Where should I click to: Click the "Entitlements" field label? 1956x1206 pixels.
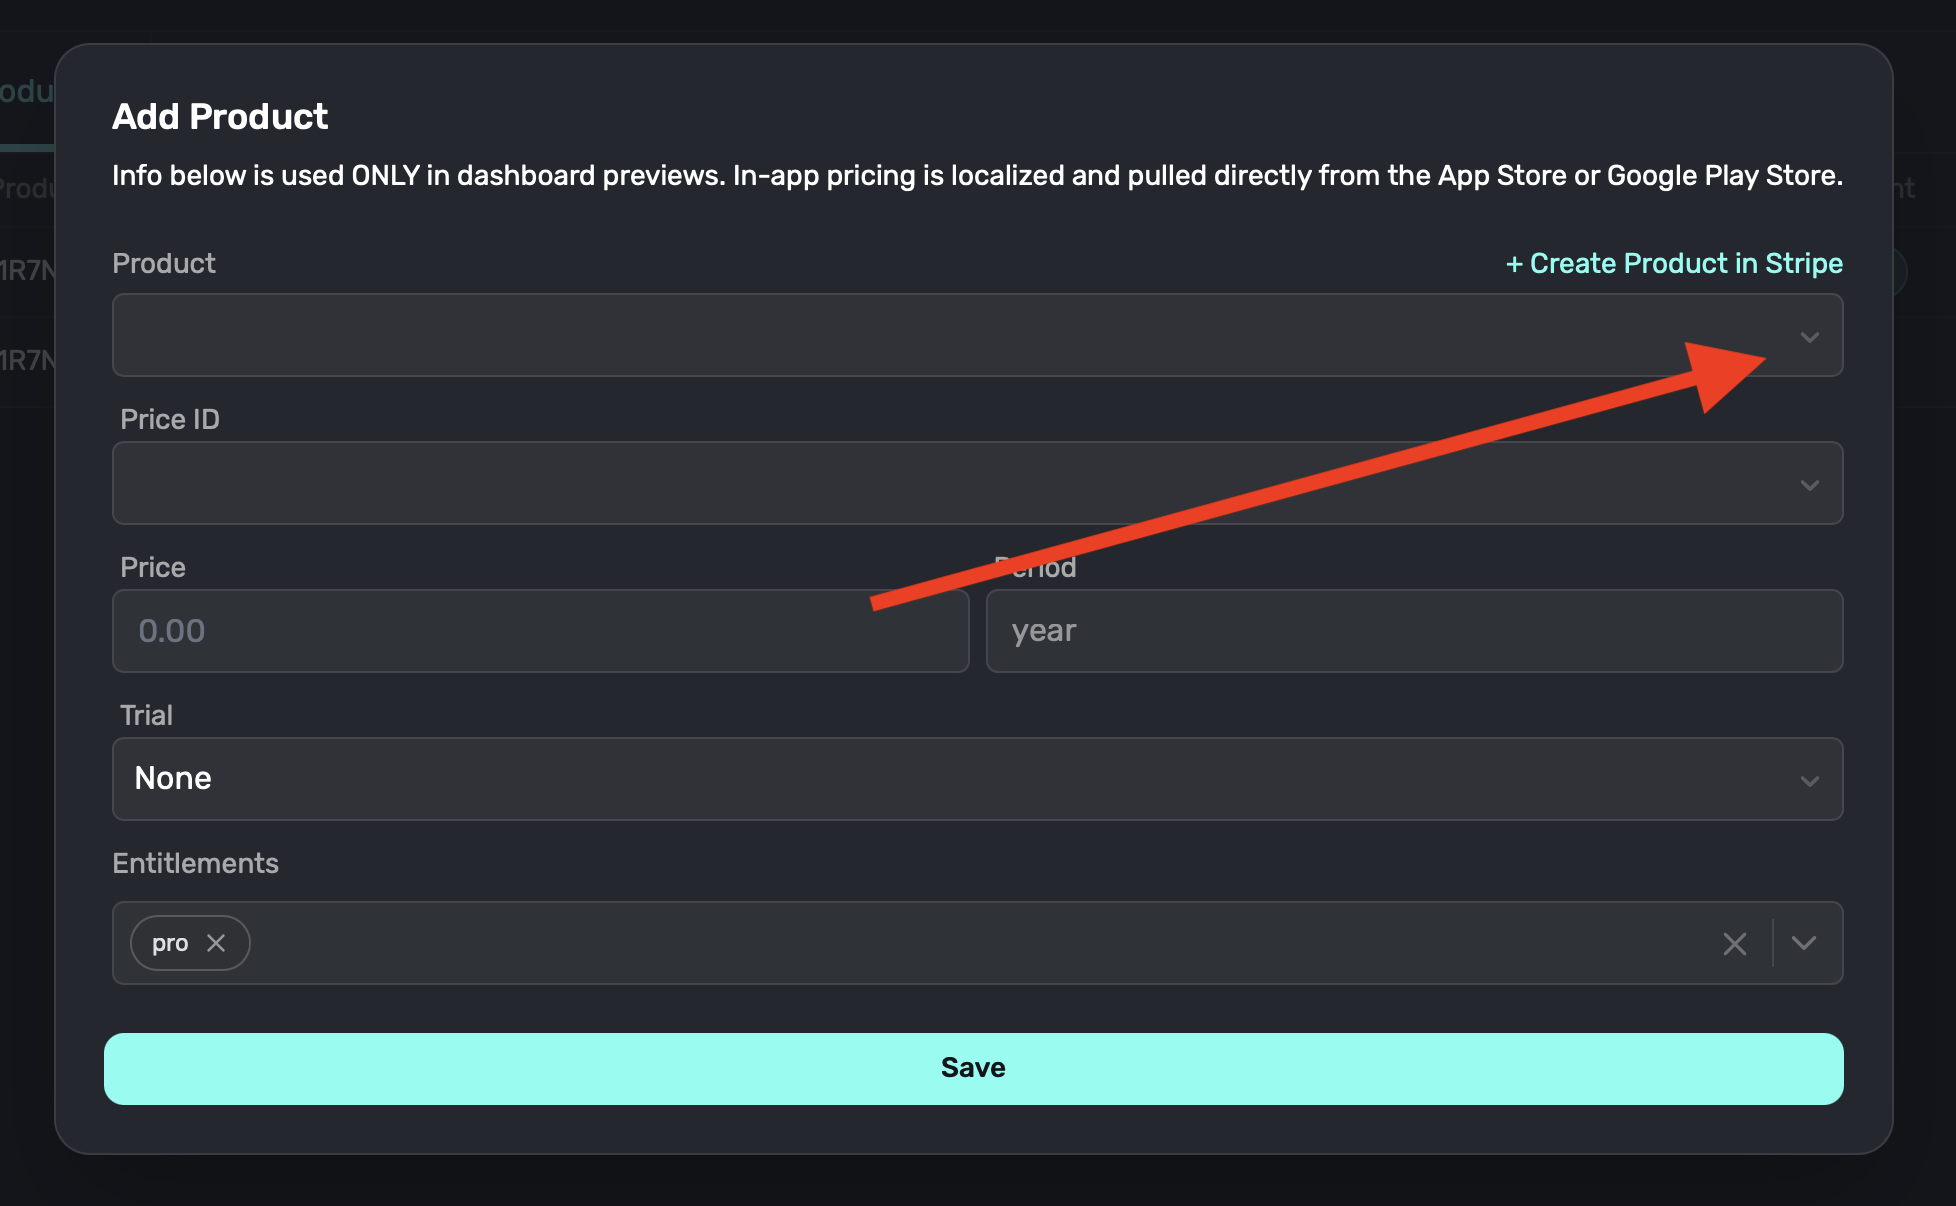tap(195, 863)
